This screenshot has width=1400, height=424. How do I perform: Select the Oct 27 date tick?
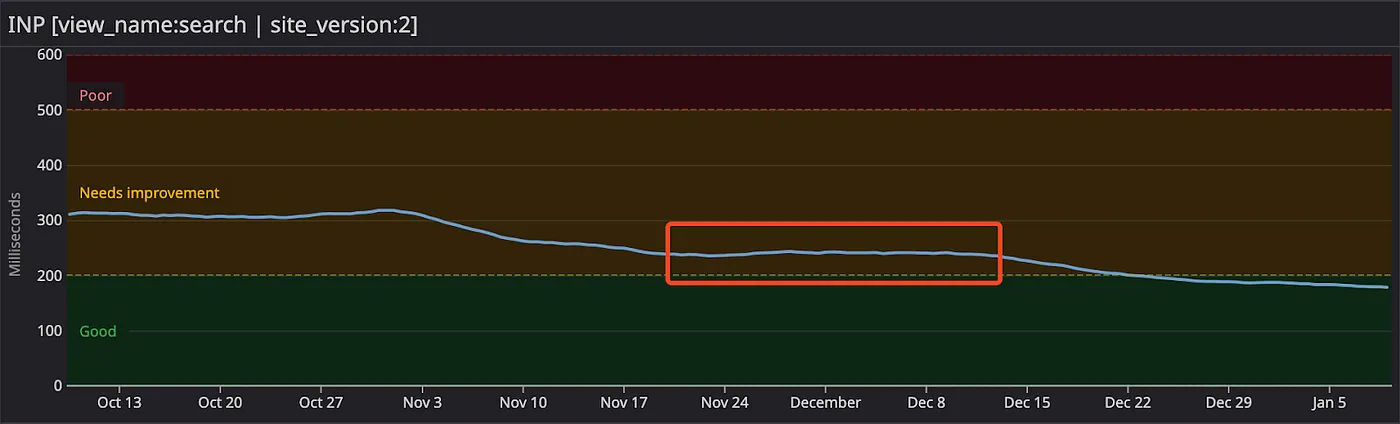(321, 403)
